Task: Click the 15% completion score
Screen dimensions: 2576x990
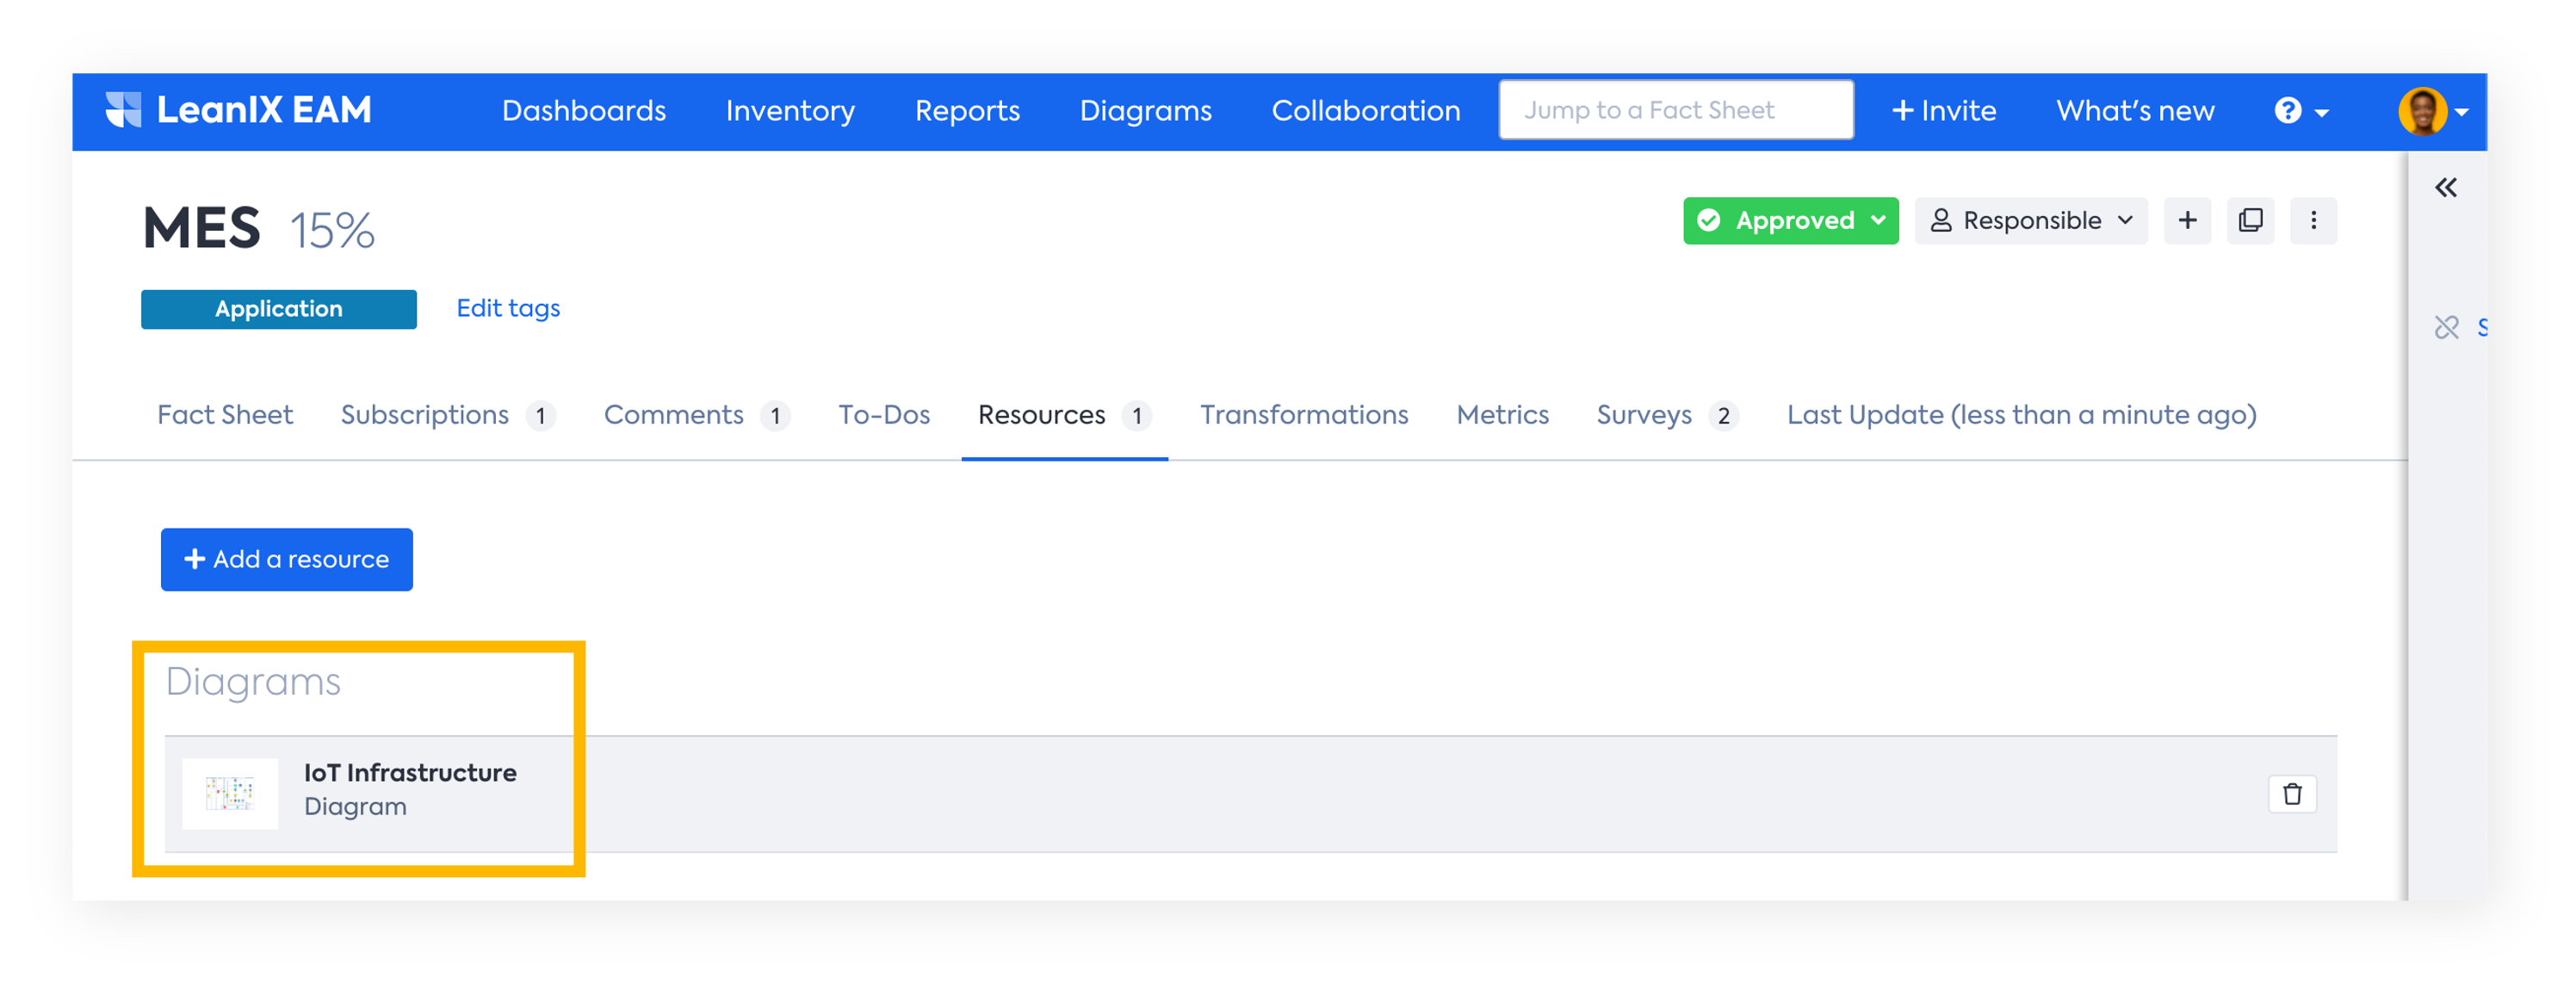Action: 332,231
